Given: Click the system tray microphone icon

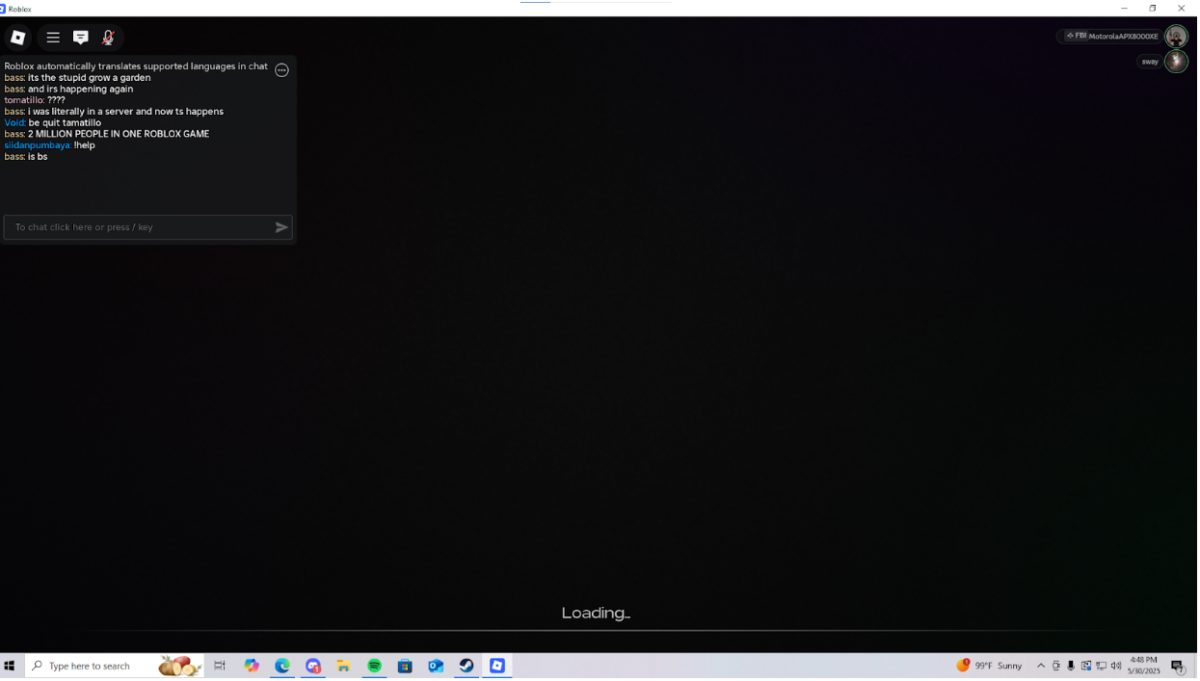Looking at the screenshot, I should 1071,666.
